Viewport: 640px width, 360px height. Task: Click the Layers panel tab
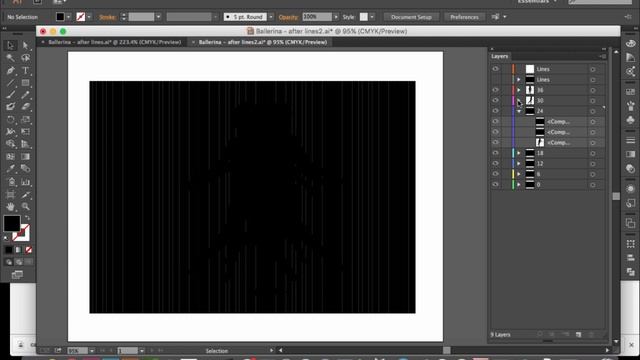pos(500,56)
